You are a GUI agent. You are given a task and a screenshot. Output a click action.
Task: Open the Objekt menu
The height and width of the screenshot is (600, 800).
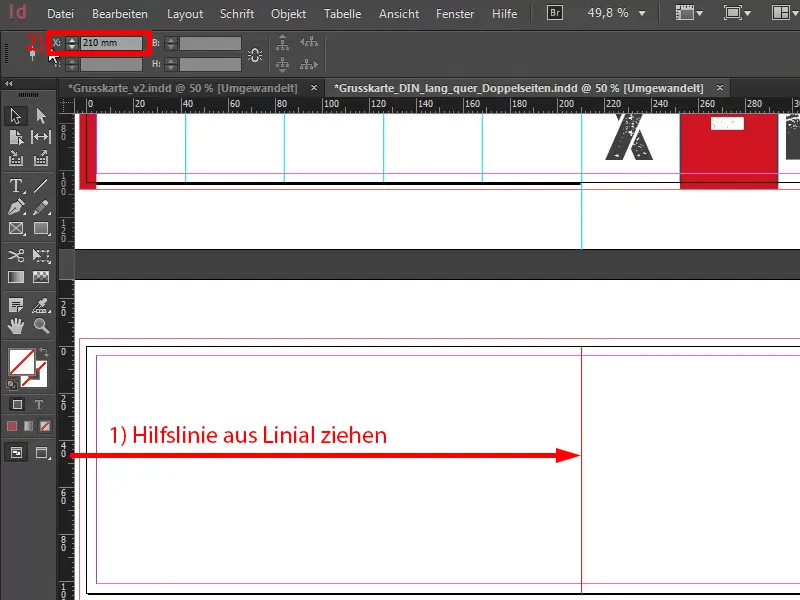pos(288,14)
